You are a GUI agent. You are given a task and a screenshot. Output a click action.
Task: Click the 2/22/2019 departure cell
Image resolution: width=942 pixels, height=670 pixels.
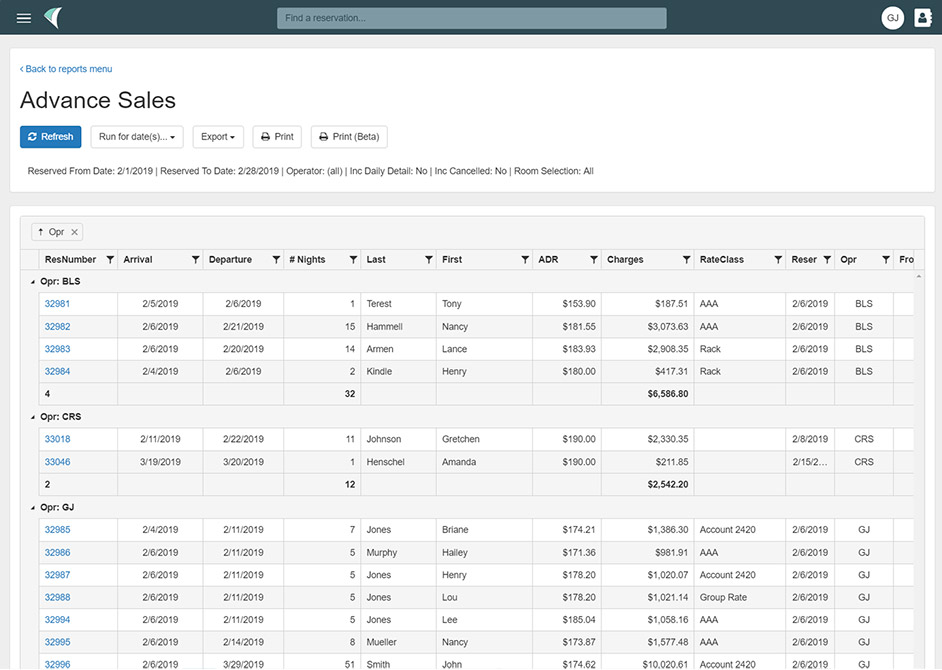pos(243,439)
